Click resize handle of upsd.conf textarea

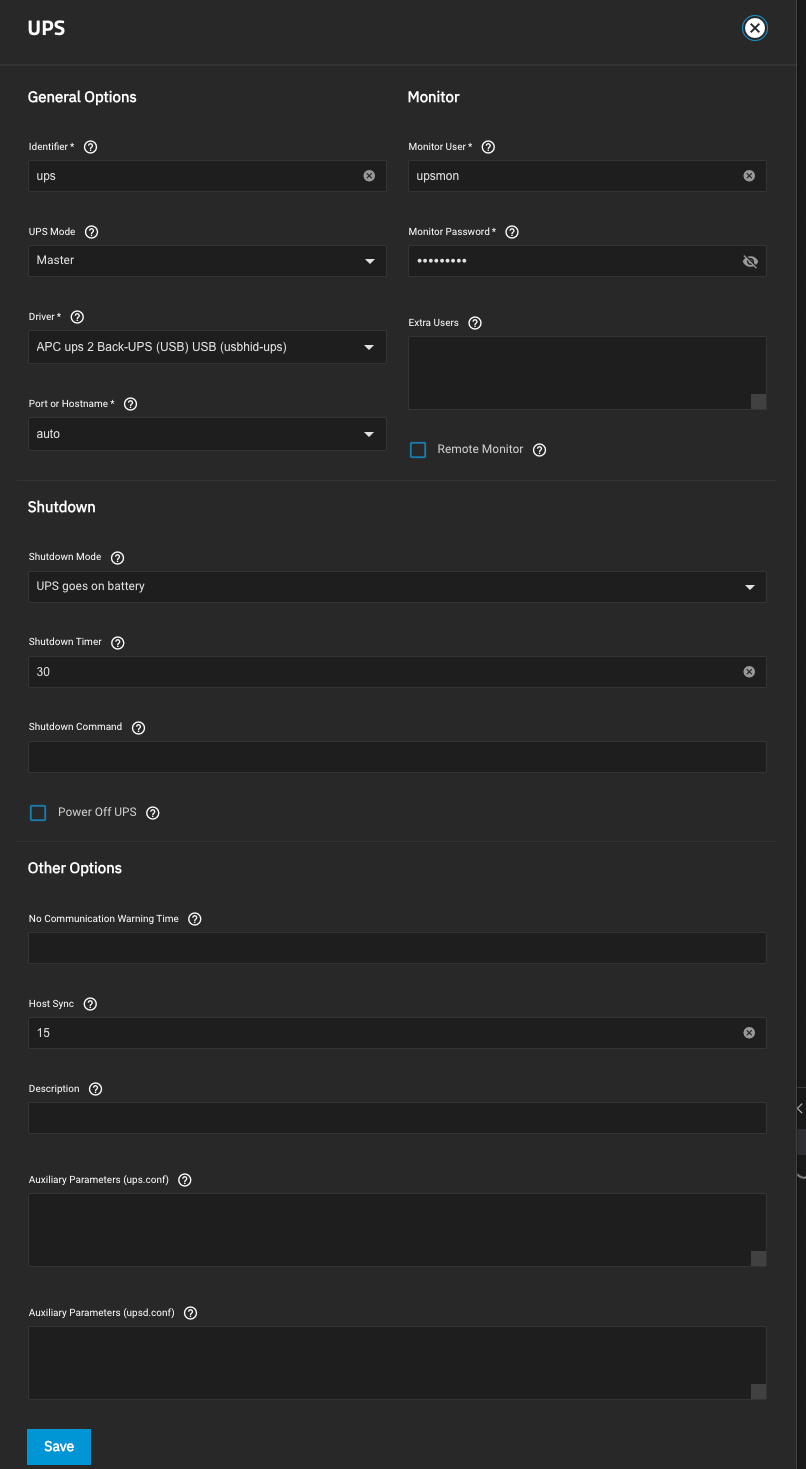(x=759, y=1392)
